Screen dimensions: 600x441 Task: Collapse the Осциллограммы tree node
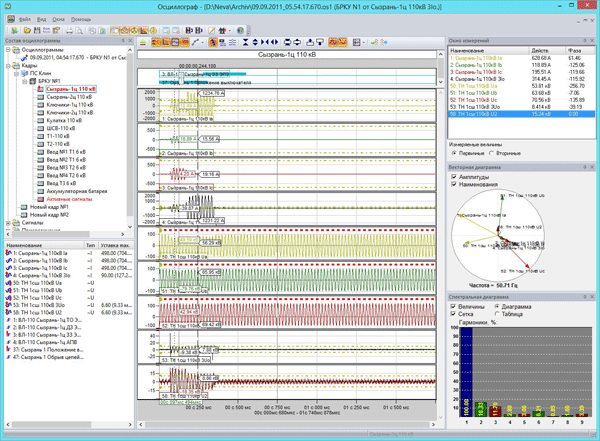point(8,50)
